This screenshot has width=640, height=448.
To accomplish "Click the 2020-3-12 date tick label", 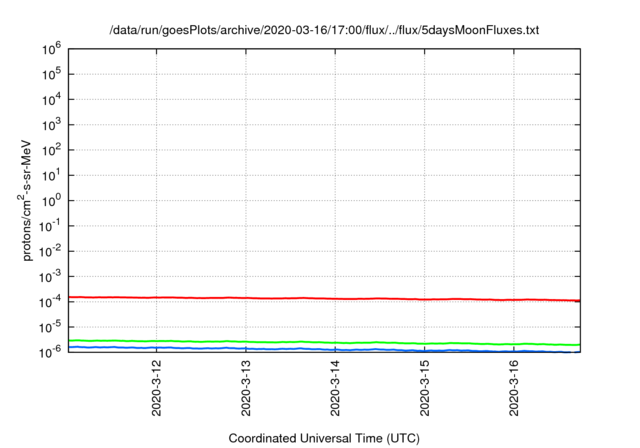I will (x=157, y=388).
